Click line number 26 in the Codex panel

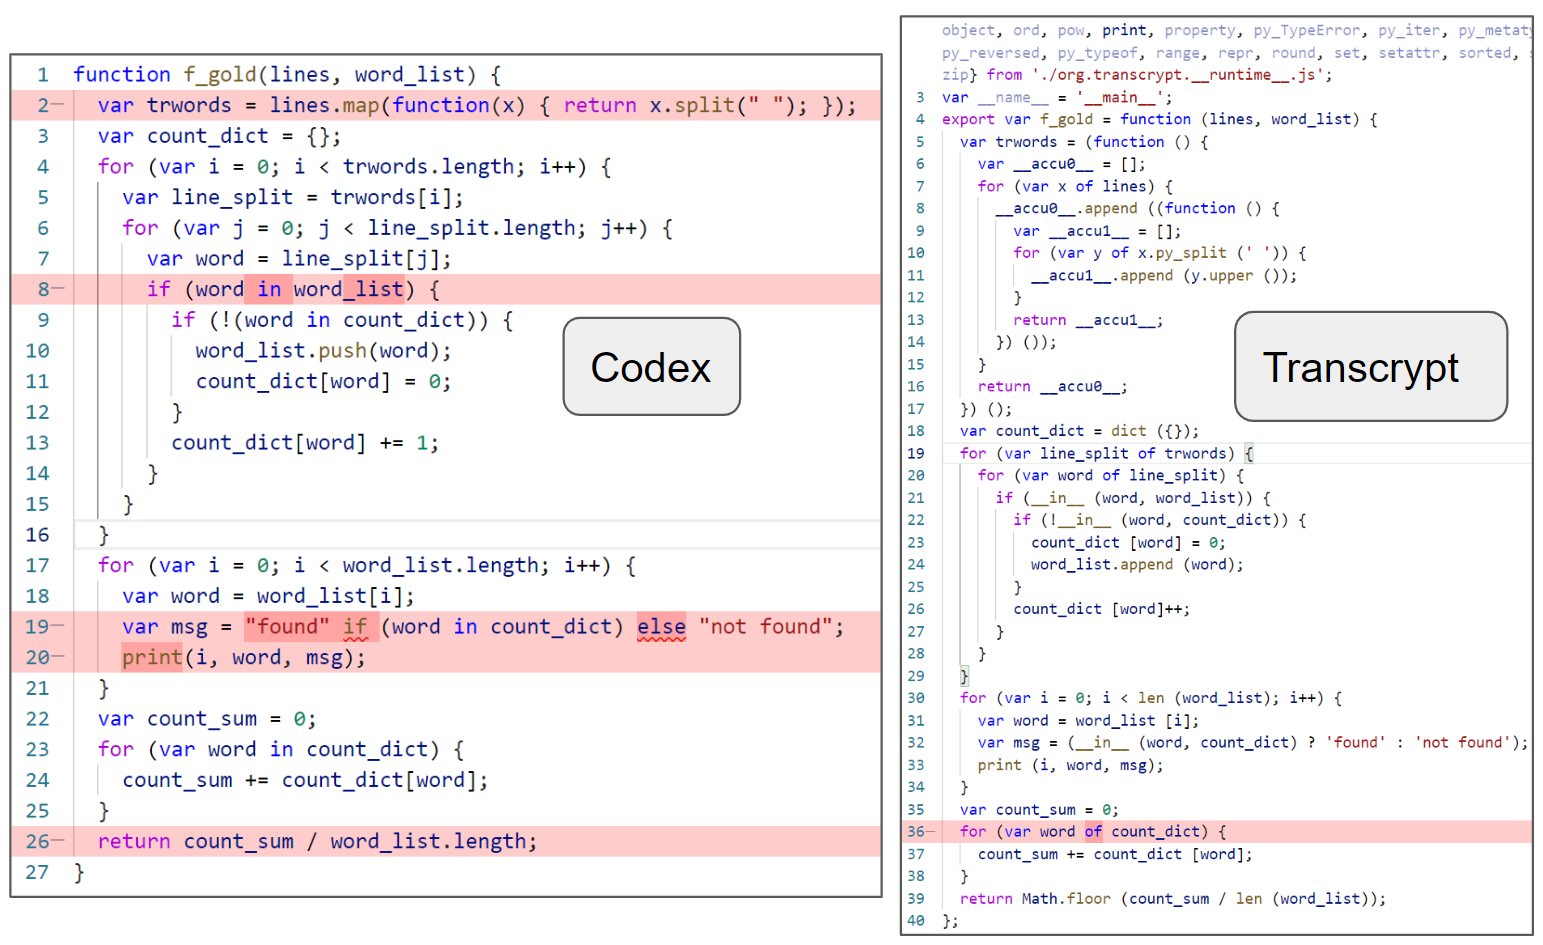(x=38, y=842)
